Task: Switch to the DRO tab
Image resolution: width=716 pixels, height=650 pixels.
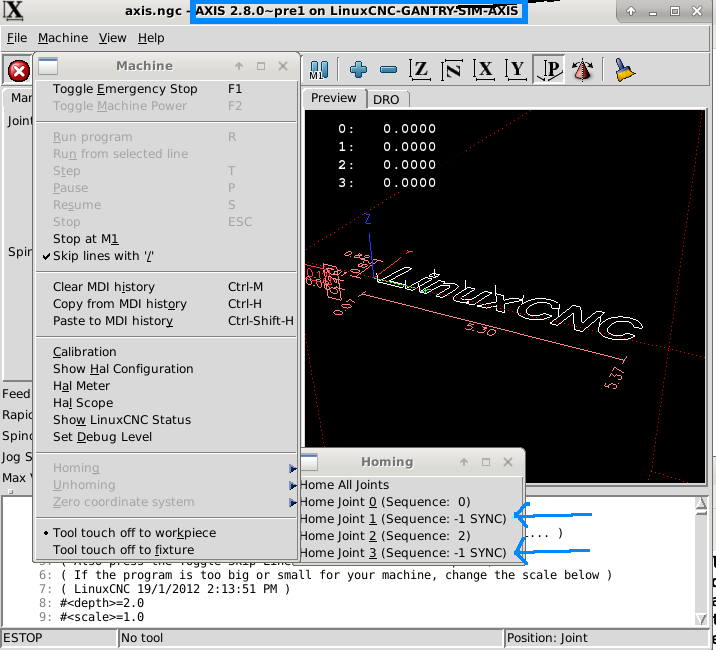Action: [386, 99]
